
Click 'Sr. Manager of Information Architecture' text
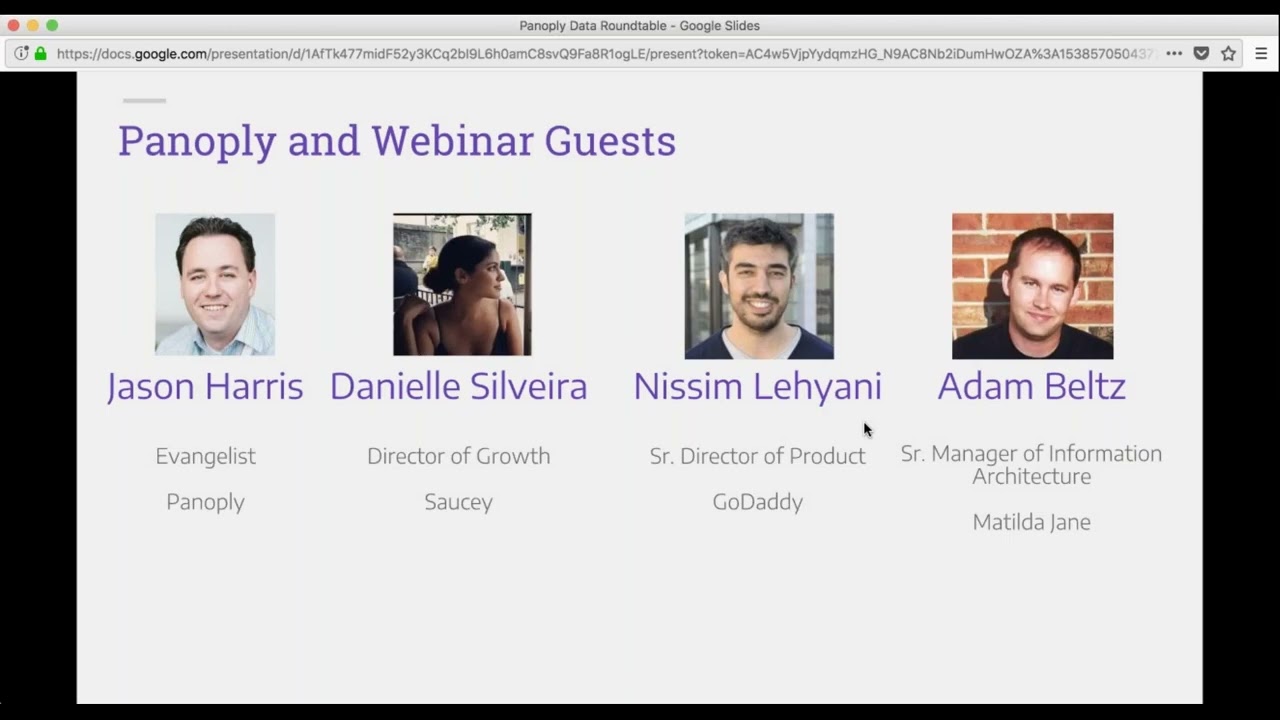click(1032, 465)
